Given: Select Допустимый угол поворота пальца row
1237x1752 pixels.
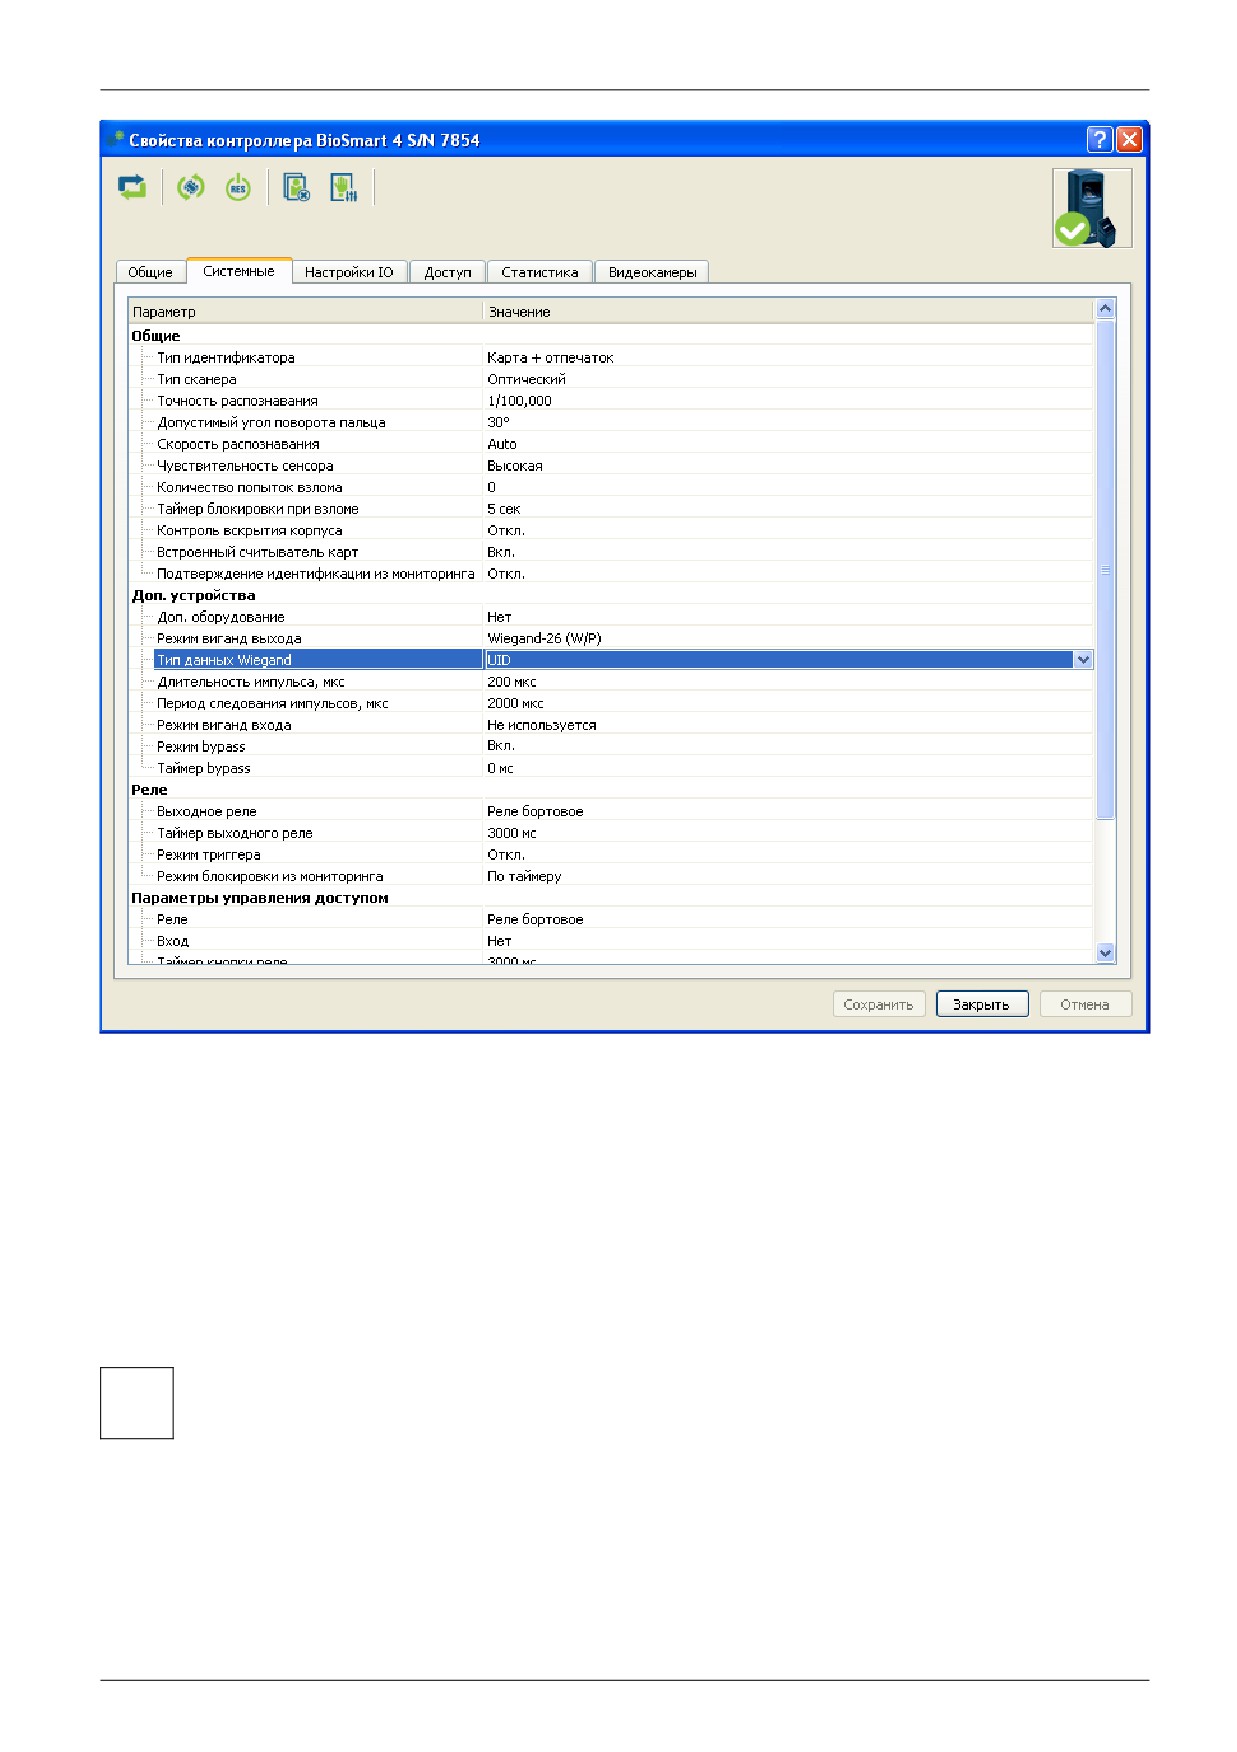Looking at the screenshot, I should pyautogui.click(x=611, y=422).
